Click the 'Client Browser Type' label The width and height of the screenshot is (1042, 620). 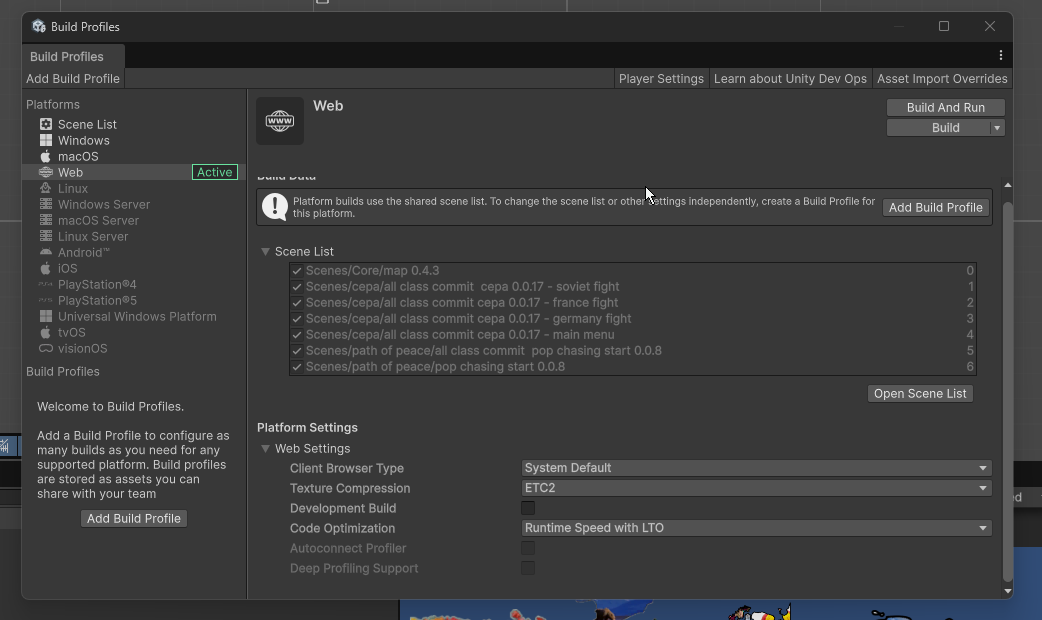coord(347,468)
